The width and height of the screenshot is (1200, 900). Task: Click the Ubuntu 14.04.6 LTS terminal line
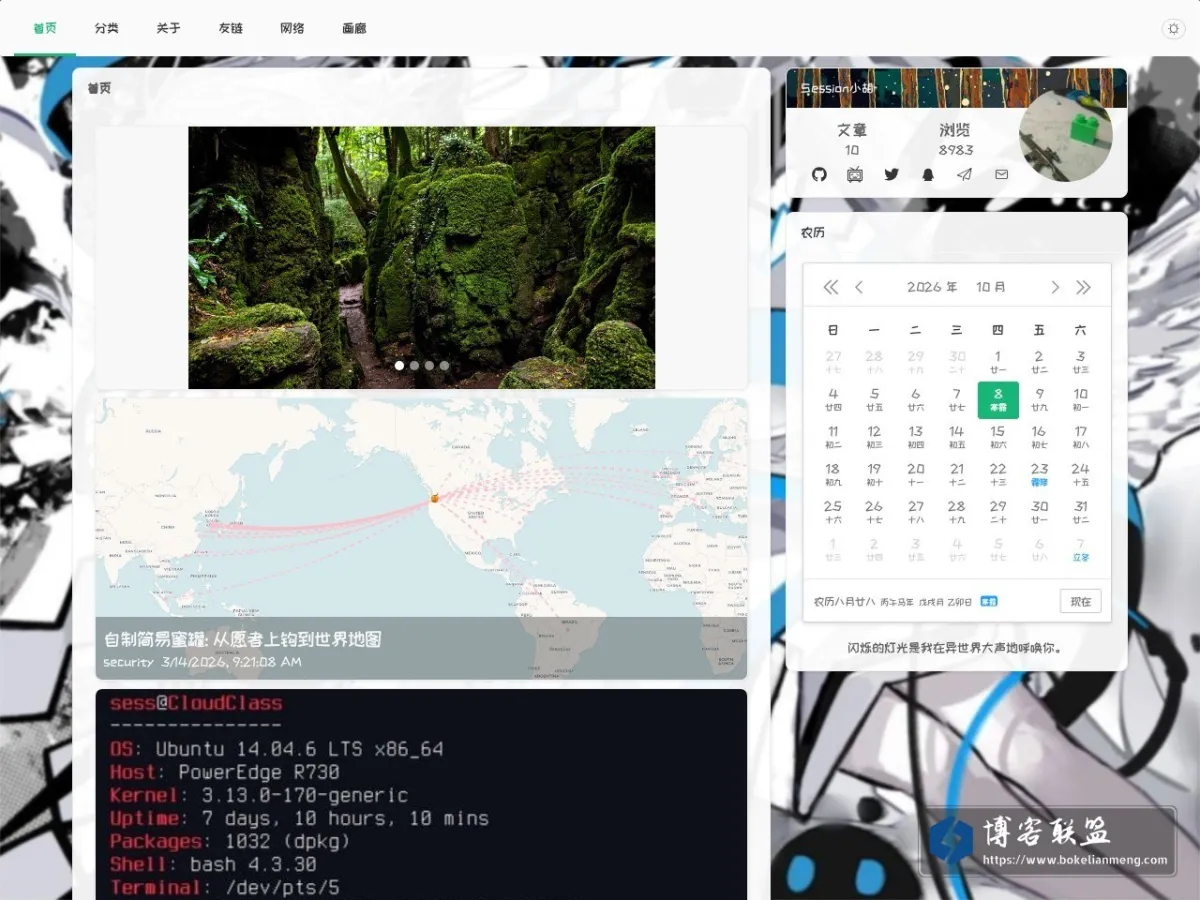(277, 749)
